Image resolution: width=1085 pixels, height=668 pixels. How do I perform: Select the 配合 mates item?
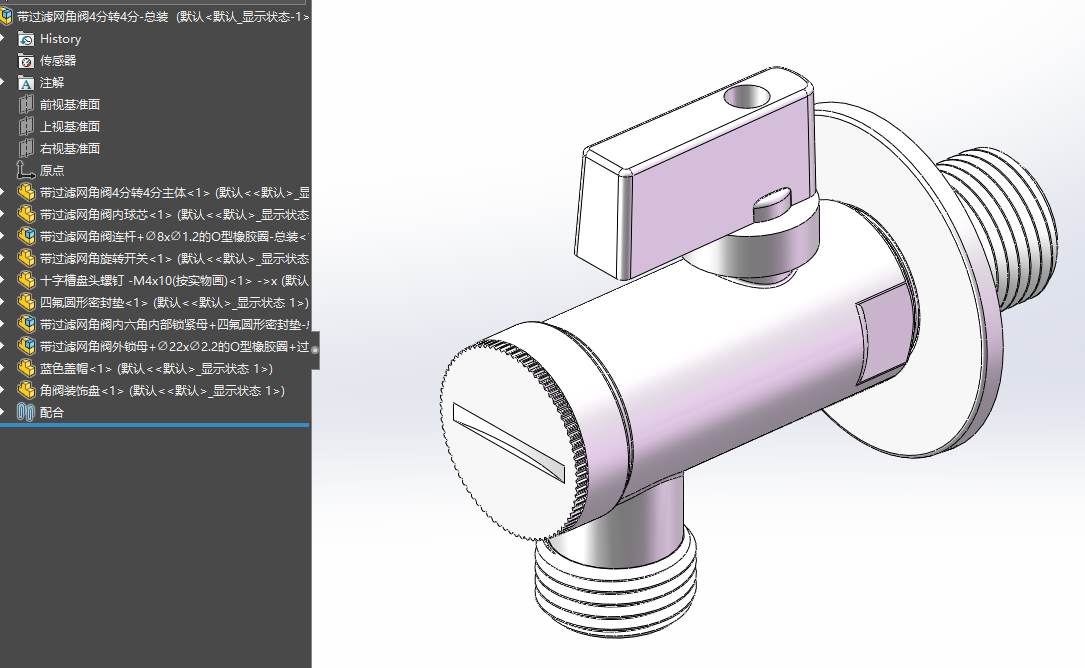pos(52,413)
